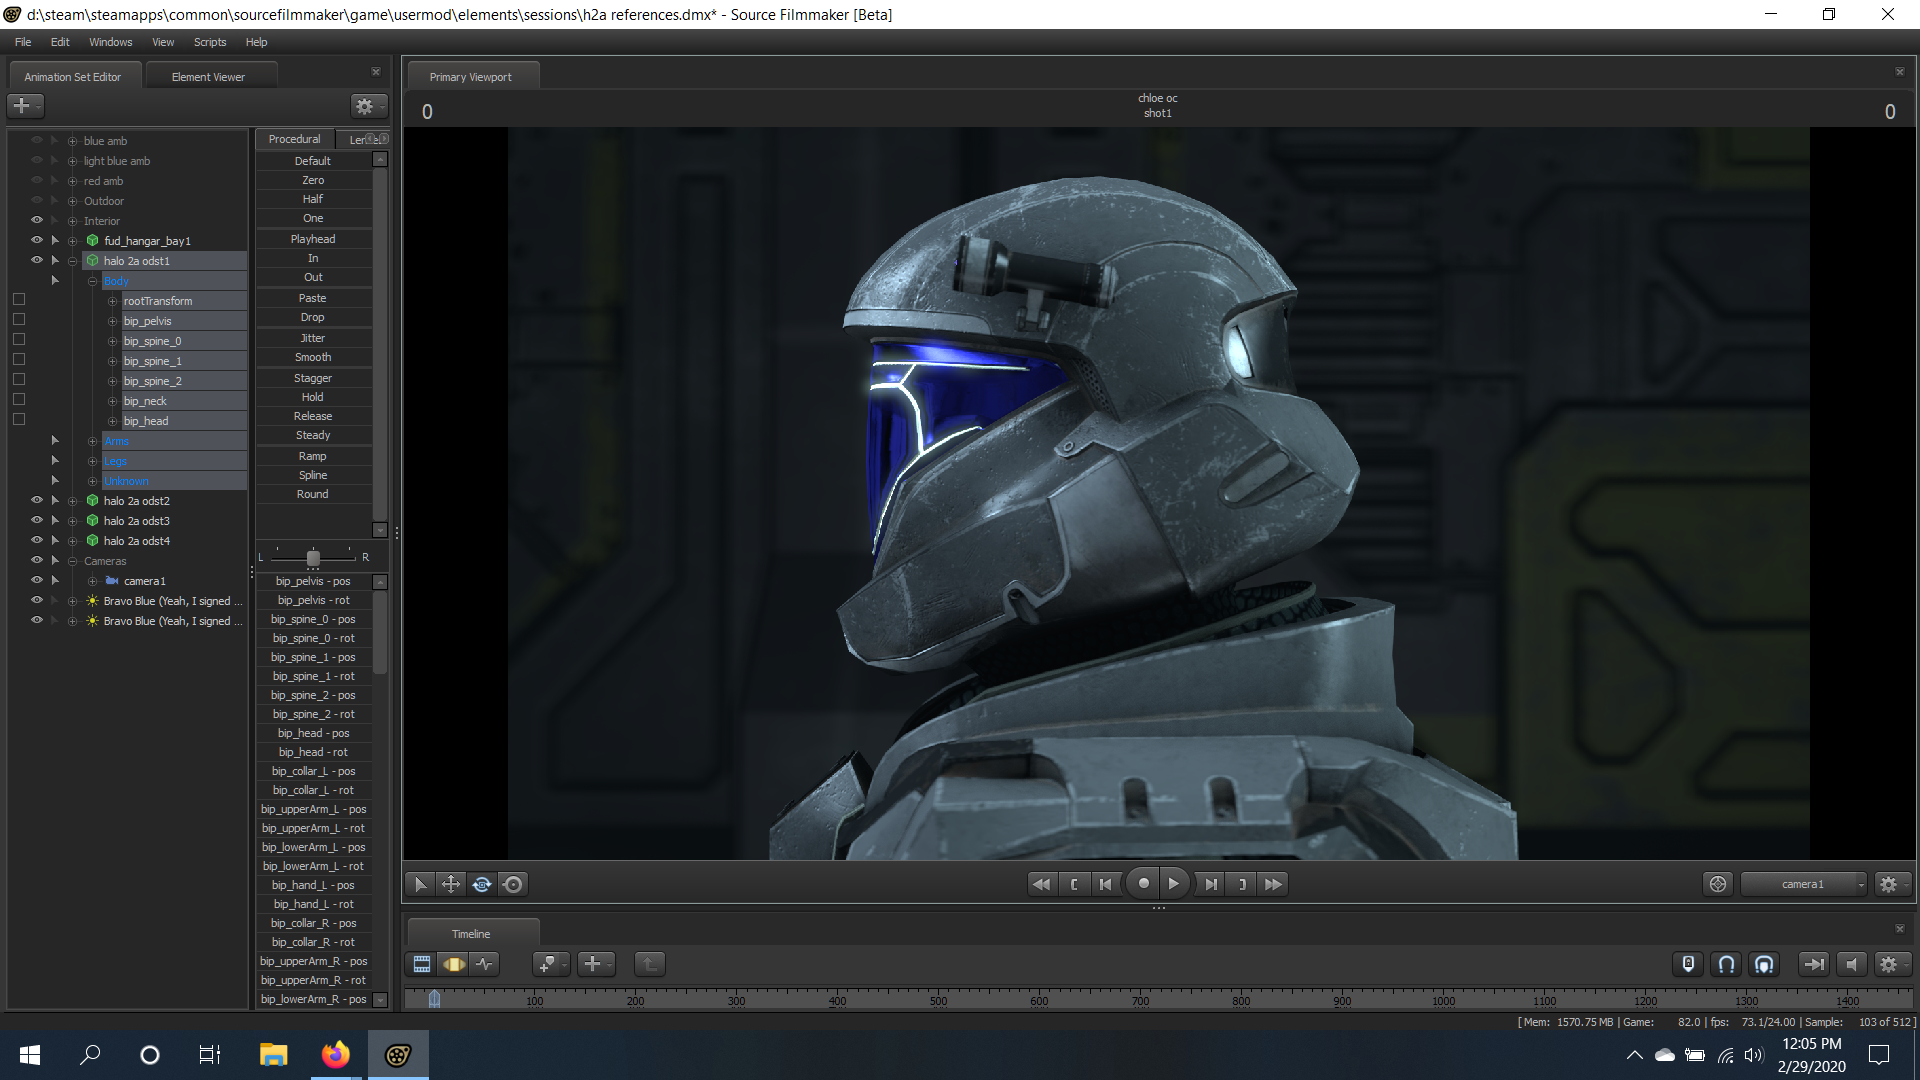
Task: Toggle visibility of camera1
Action: coord(37,580)
